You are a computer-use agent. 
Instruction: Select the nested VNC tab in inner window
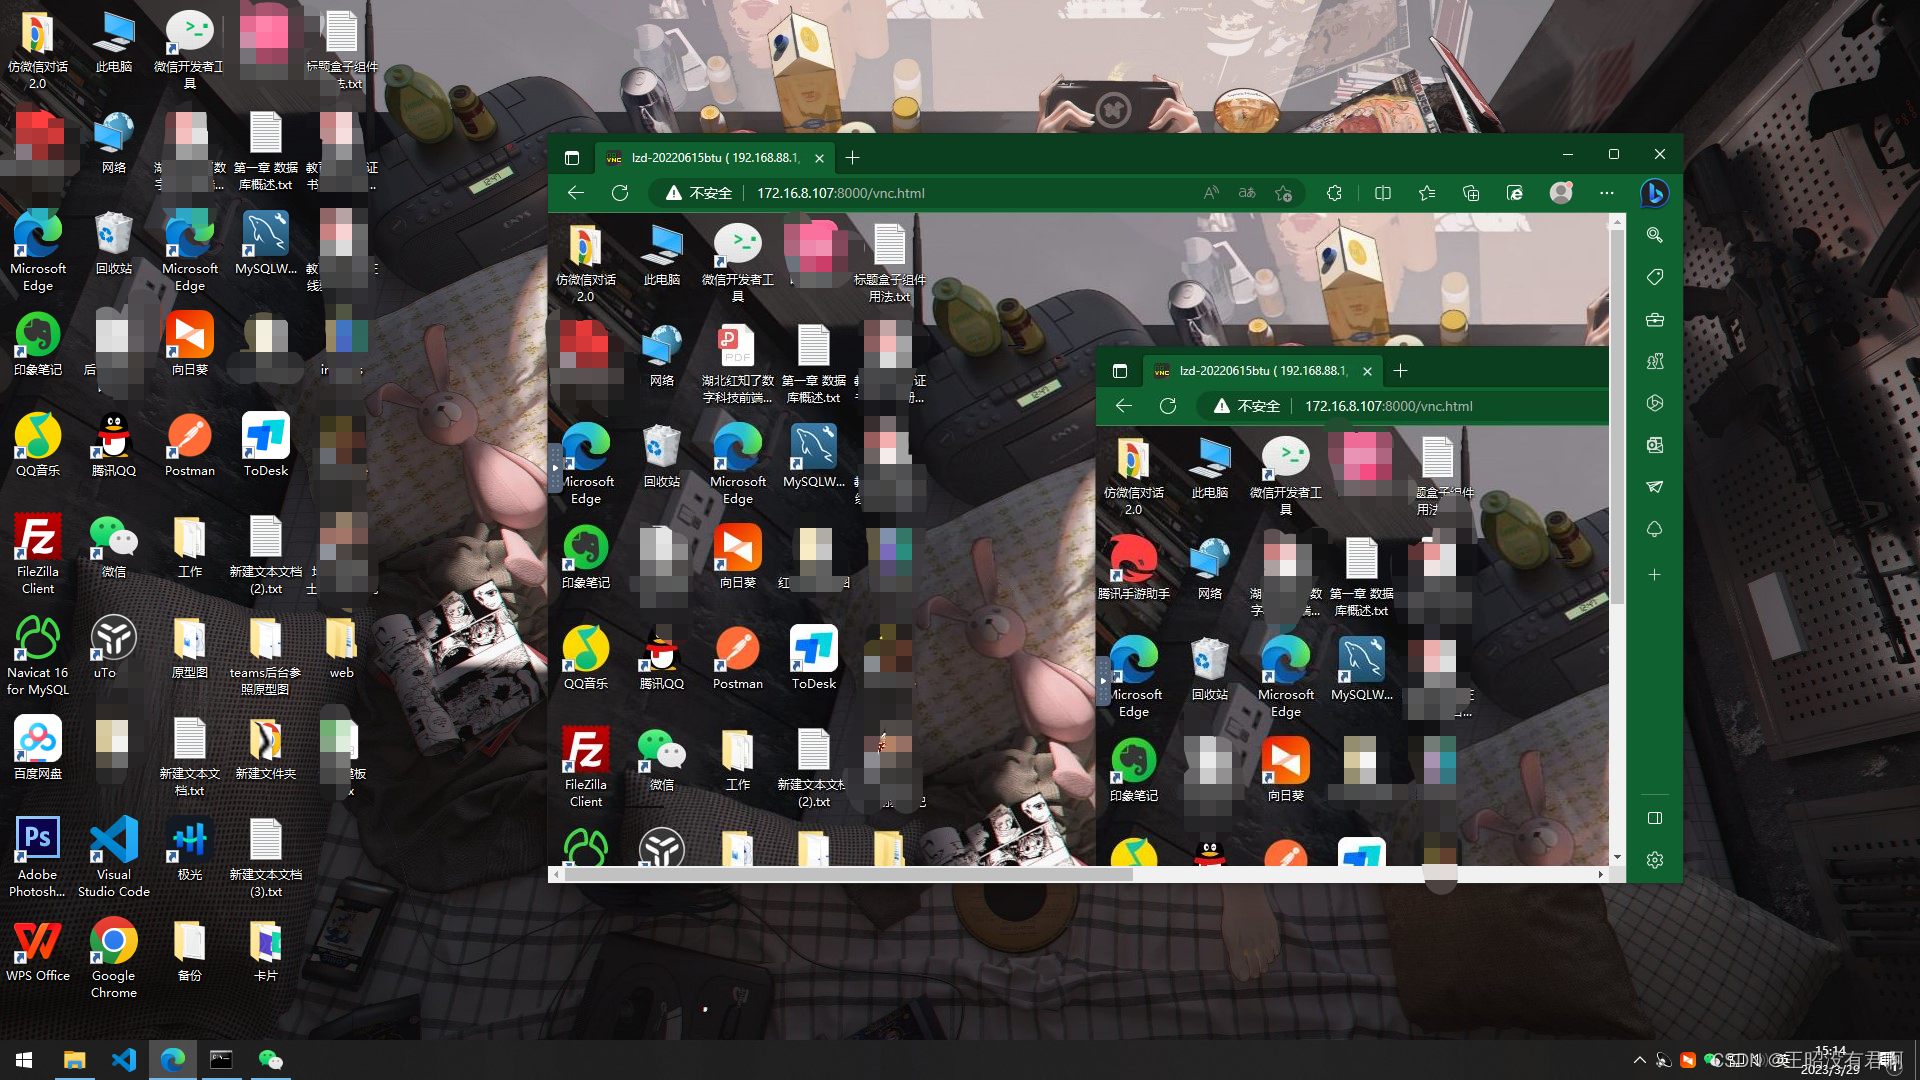click(x=1255, y=369)
